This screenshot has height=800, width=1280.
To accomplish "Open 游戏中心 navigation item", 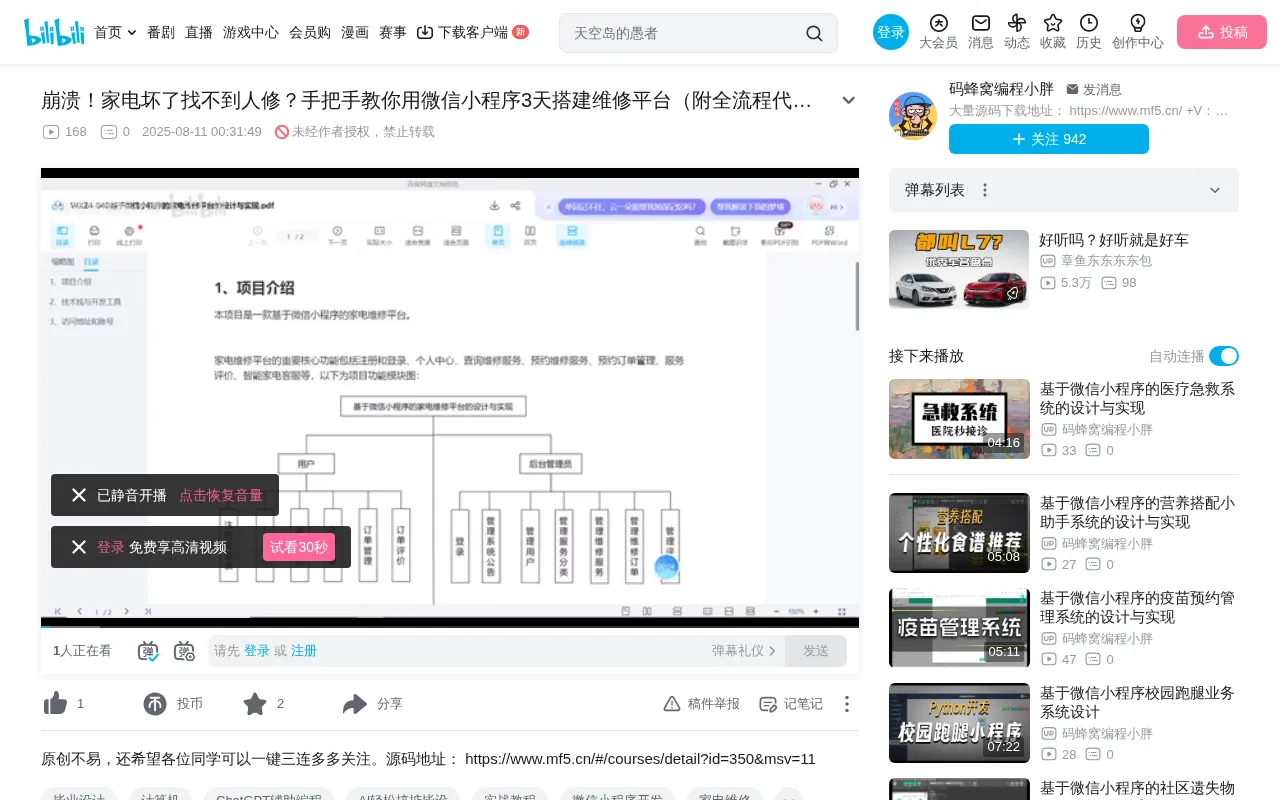I will pyautogui.click(x=251, y=32).
